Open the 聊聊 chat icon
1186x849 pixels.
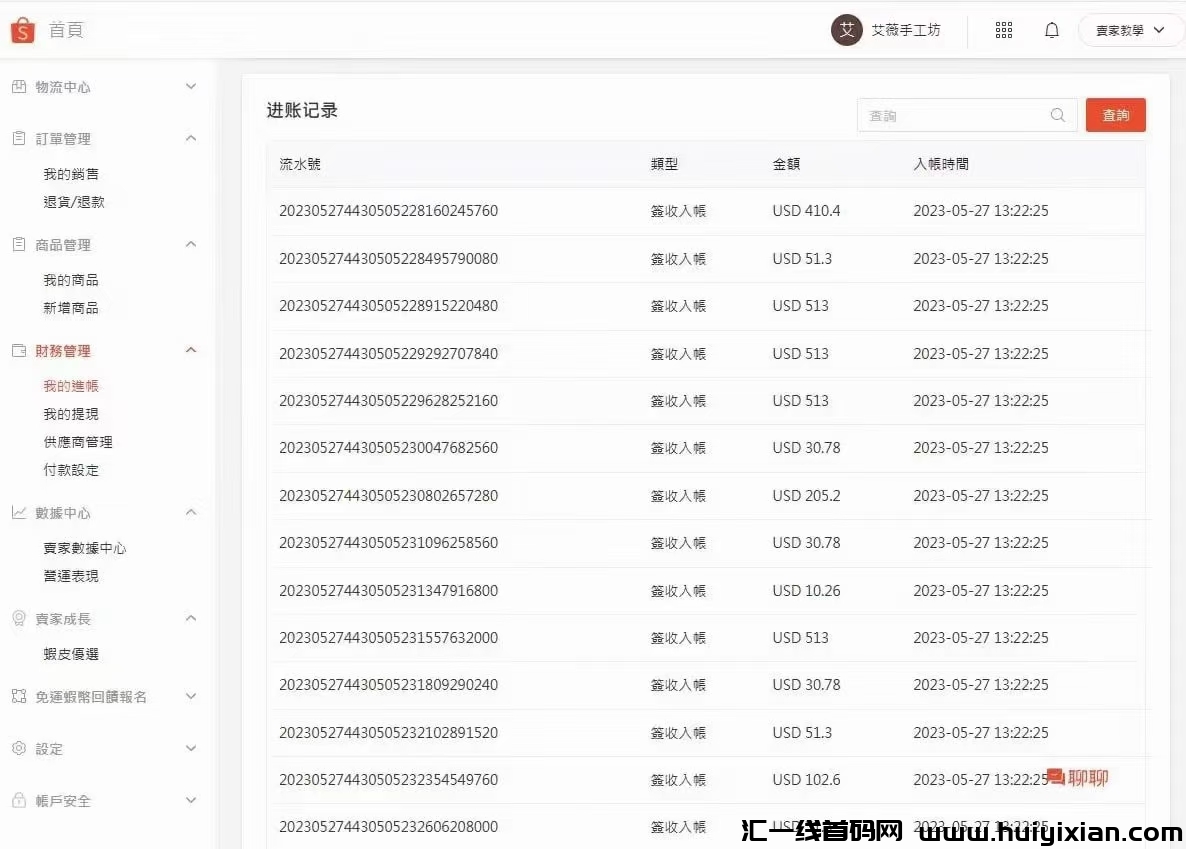pos(1056,778)
